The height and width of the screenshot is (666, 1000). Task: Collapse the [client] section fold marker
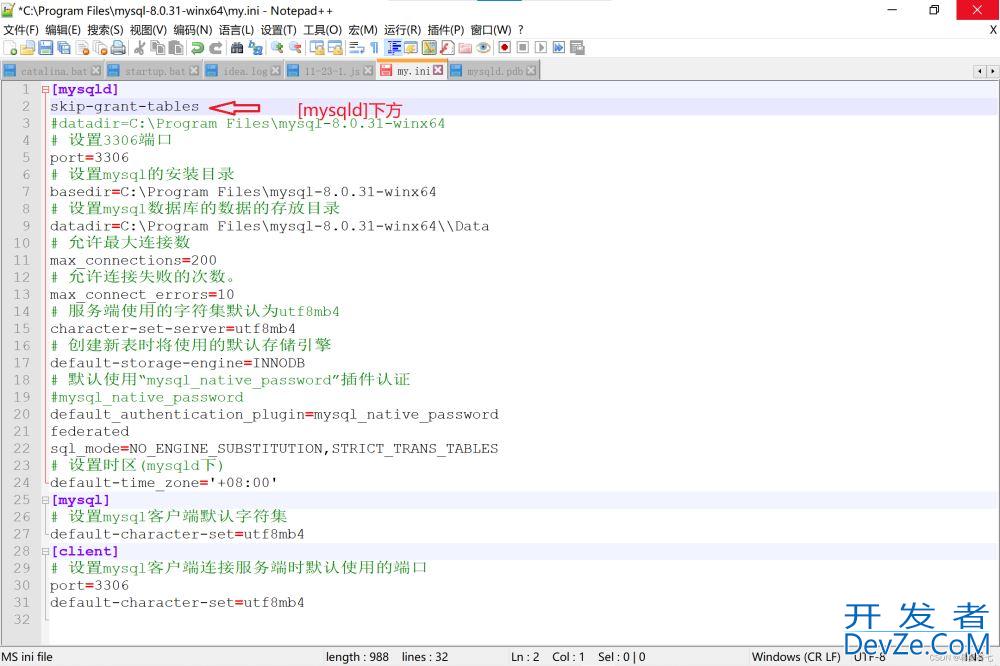tap(45, 552)
